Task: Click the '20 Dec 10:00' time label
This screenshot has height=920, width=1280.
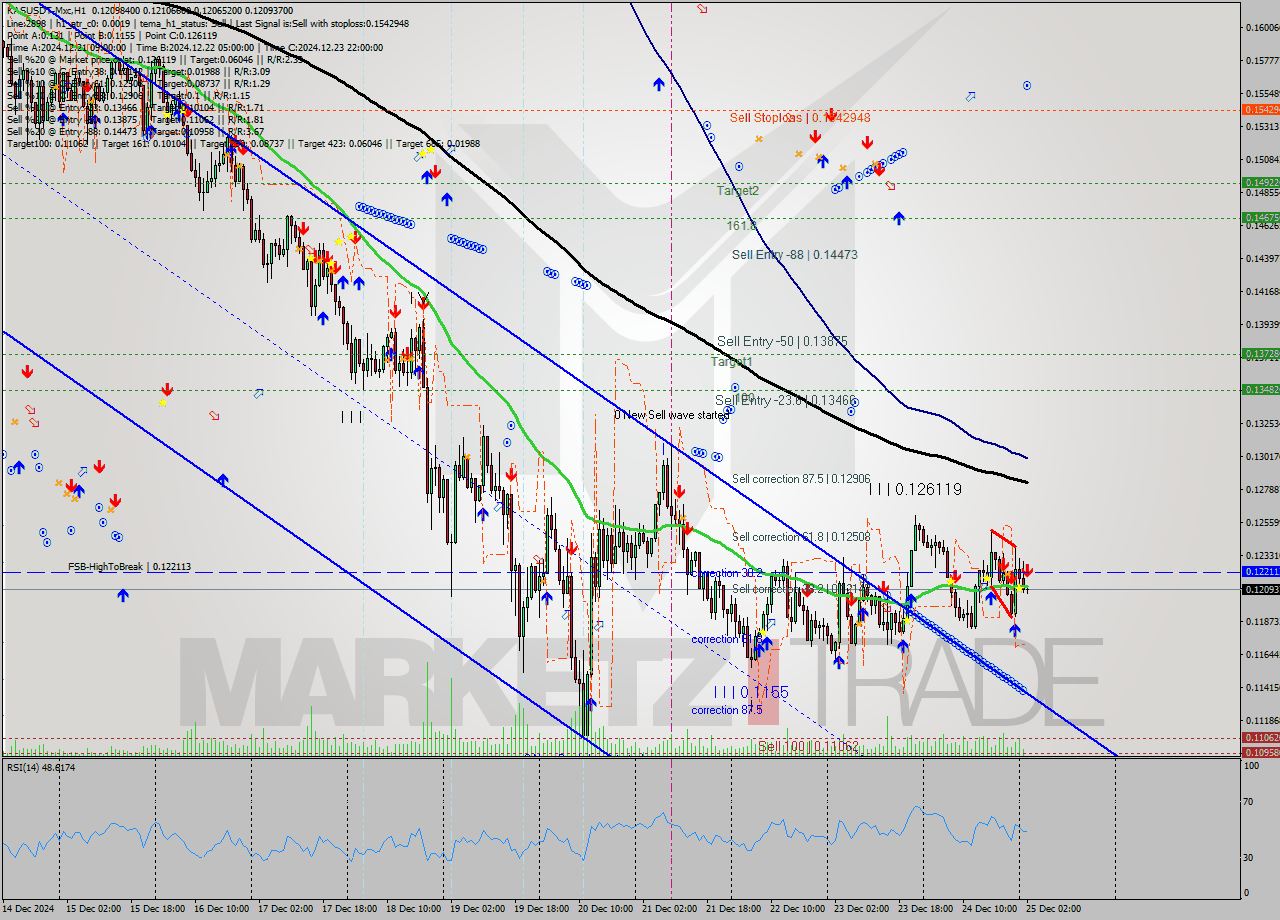Action: [x=605, y=909]
